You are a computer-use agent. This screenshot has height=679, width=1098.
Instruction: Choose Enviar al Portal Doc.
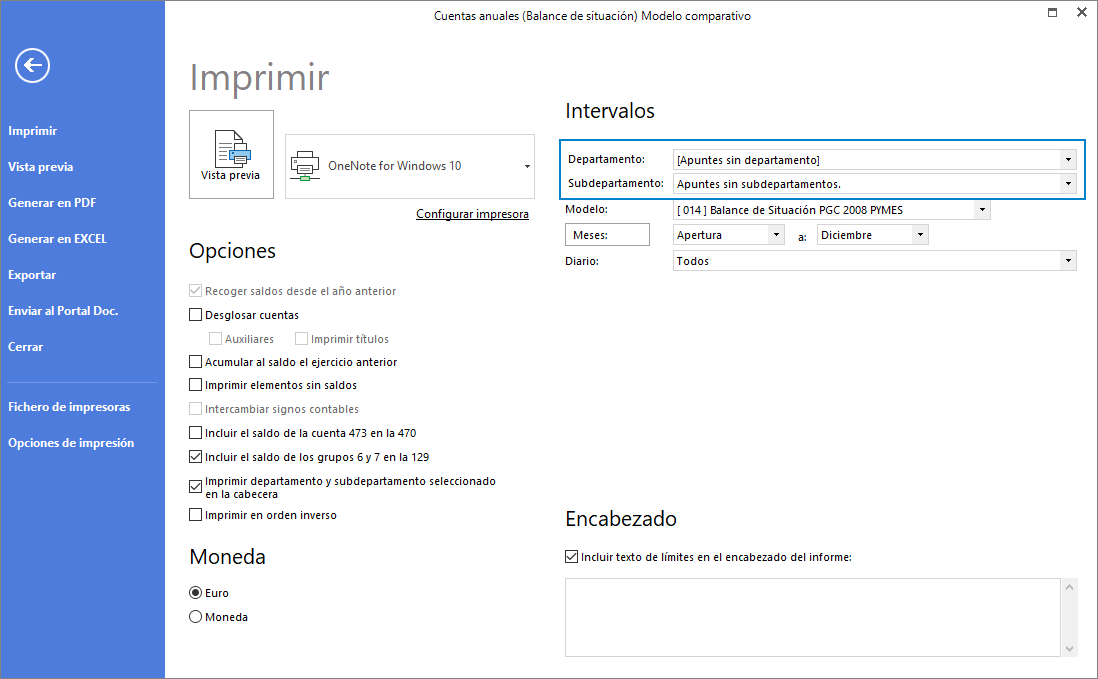pyautogui.click(x=63, y=311)
